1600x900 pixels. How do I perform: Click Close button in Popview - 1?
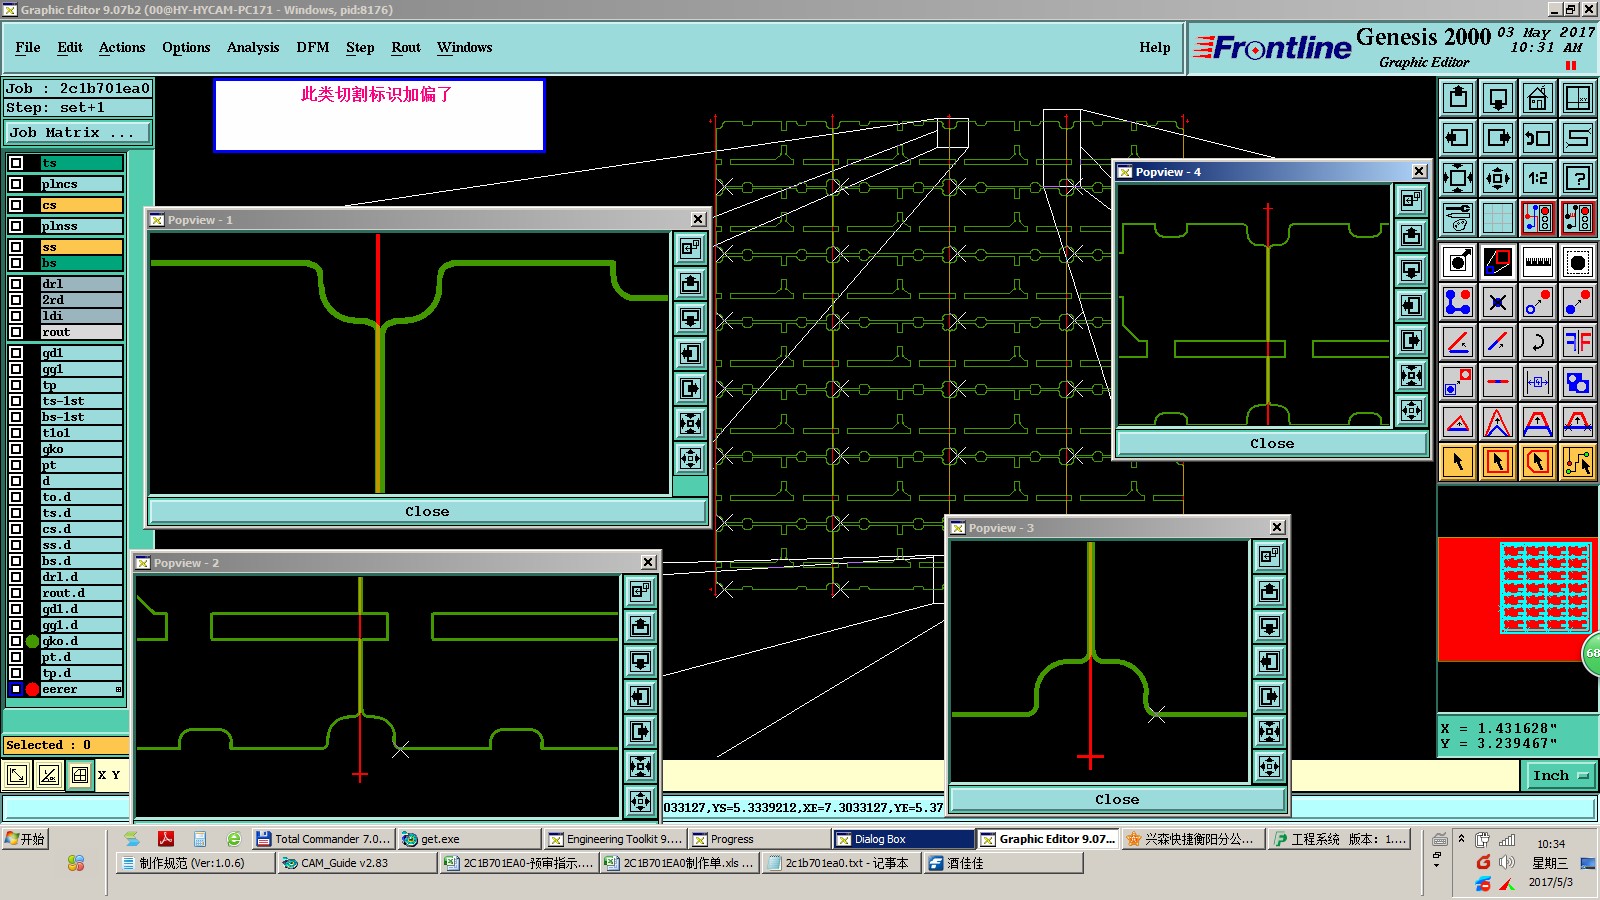427,511
